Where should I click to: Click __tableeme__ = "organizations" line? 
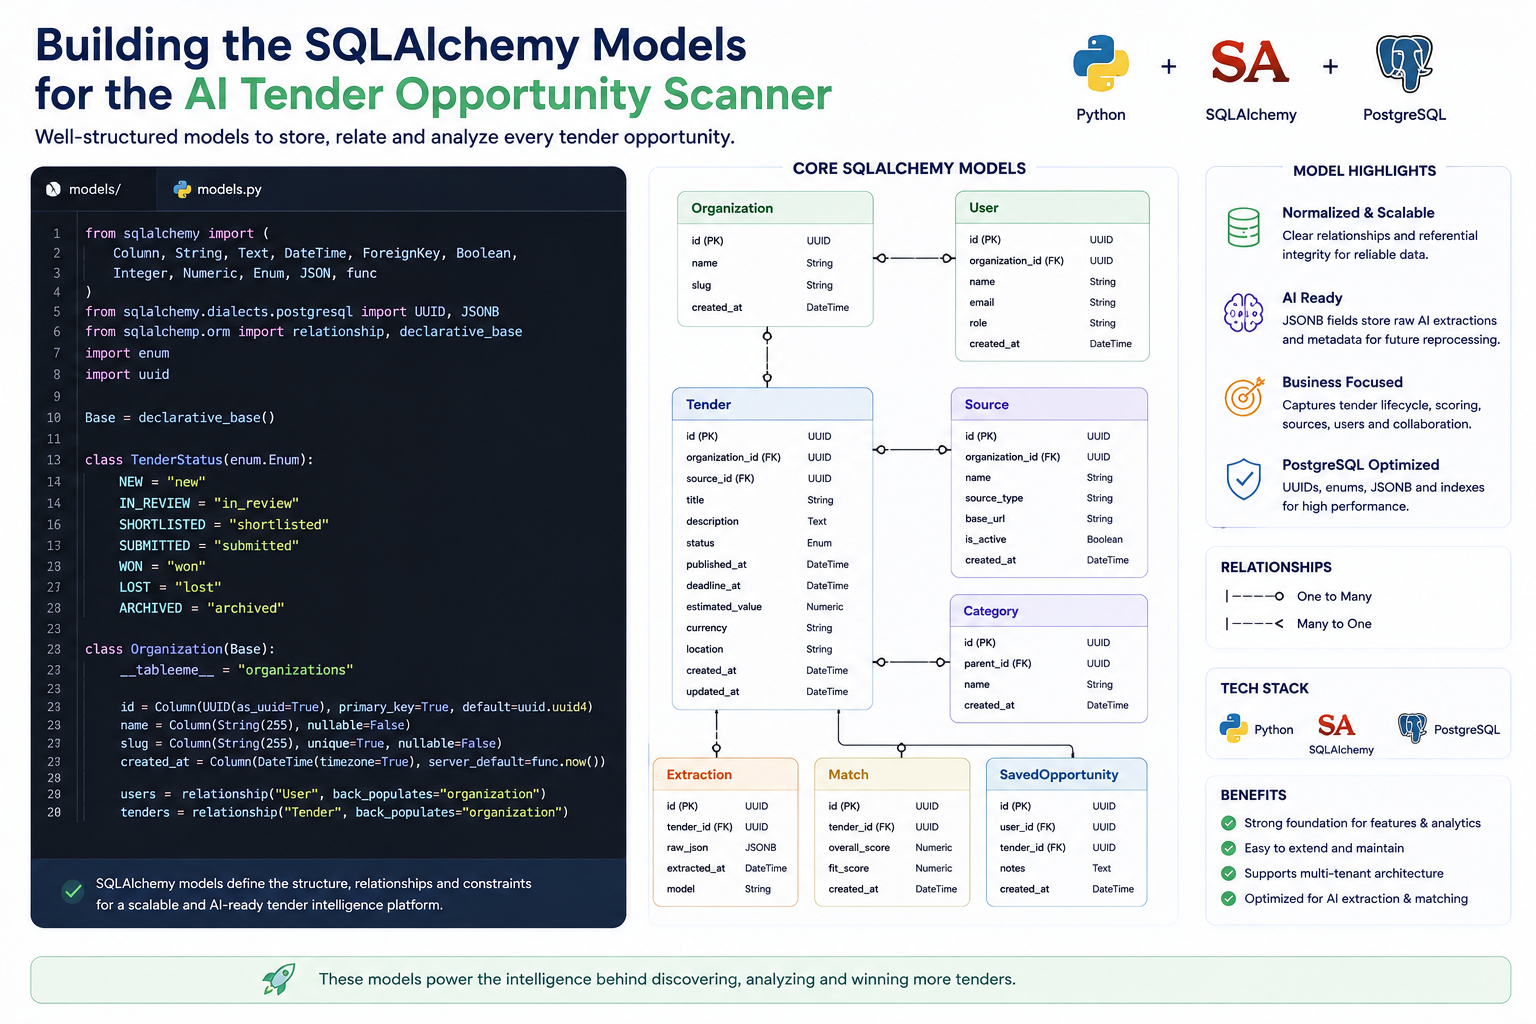(x=237, y=670)
